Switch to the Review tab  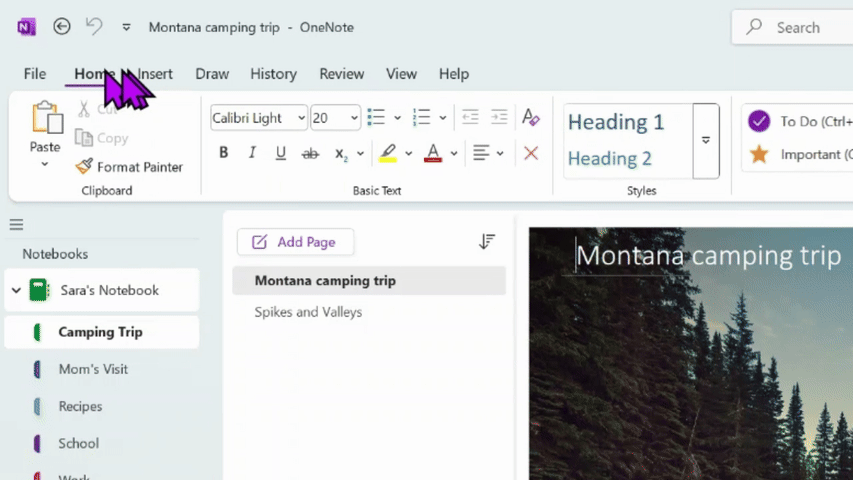[x=342, y=73]
